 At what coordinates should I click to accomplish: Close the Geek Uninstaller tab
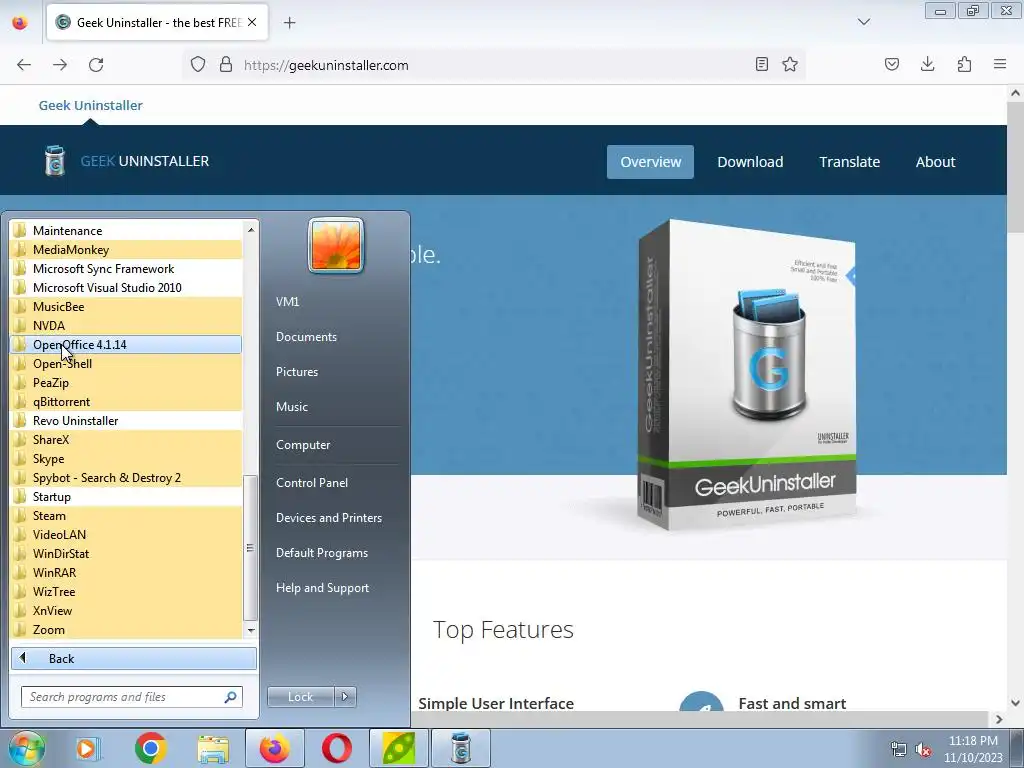pos(252,22)
